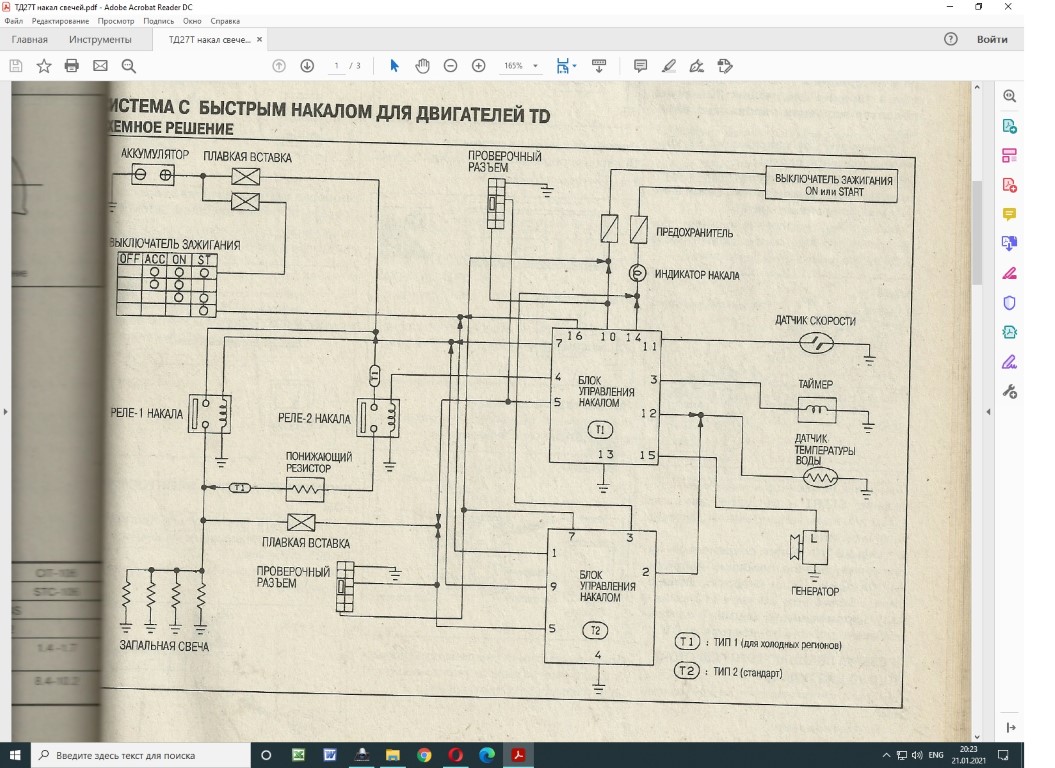Click the Windows taskbar search box

coord(141,755)
